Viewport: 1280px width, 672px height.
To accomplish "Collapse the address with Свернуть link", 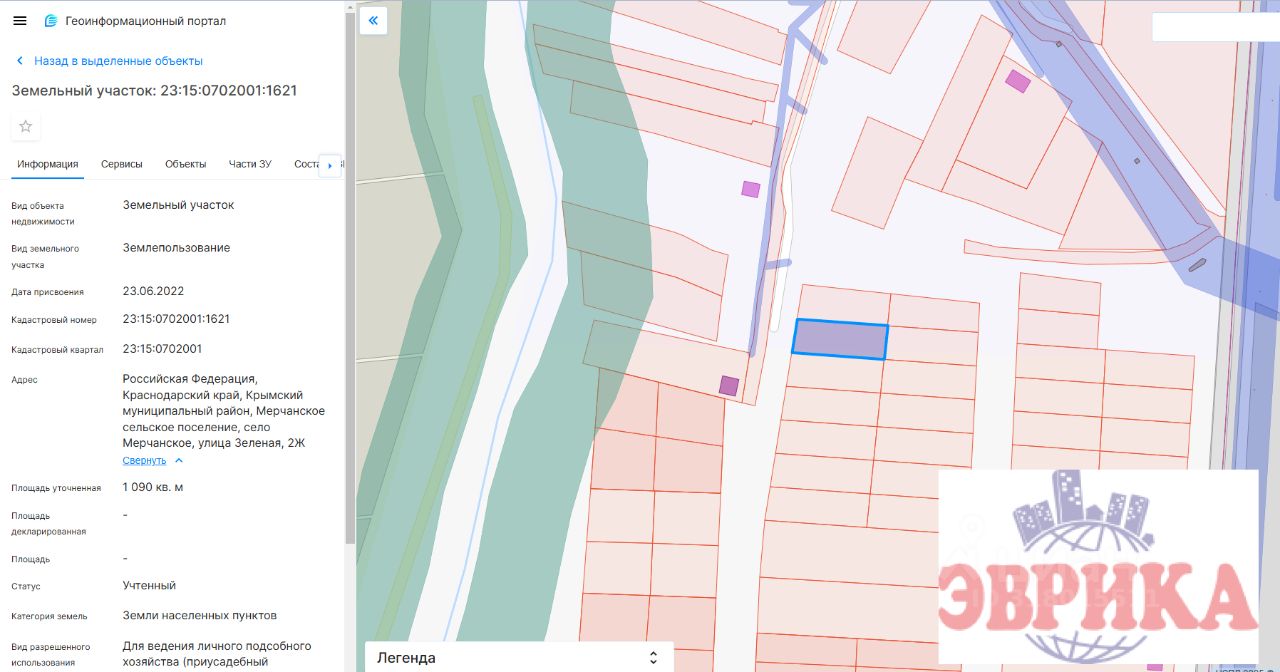I will [x=152, y=460].
